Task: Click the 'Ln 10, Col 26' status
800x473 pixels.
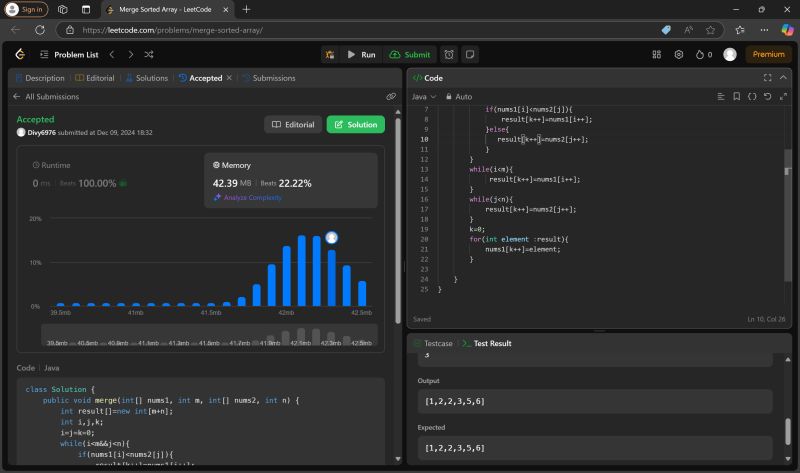Action: 766,319
